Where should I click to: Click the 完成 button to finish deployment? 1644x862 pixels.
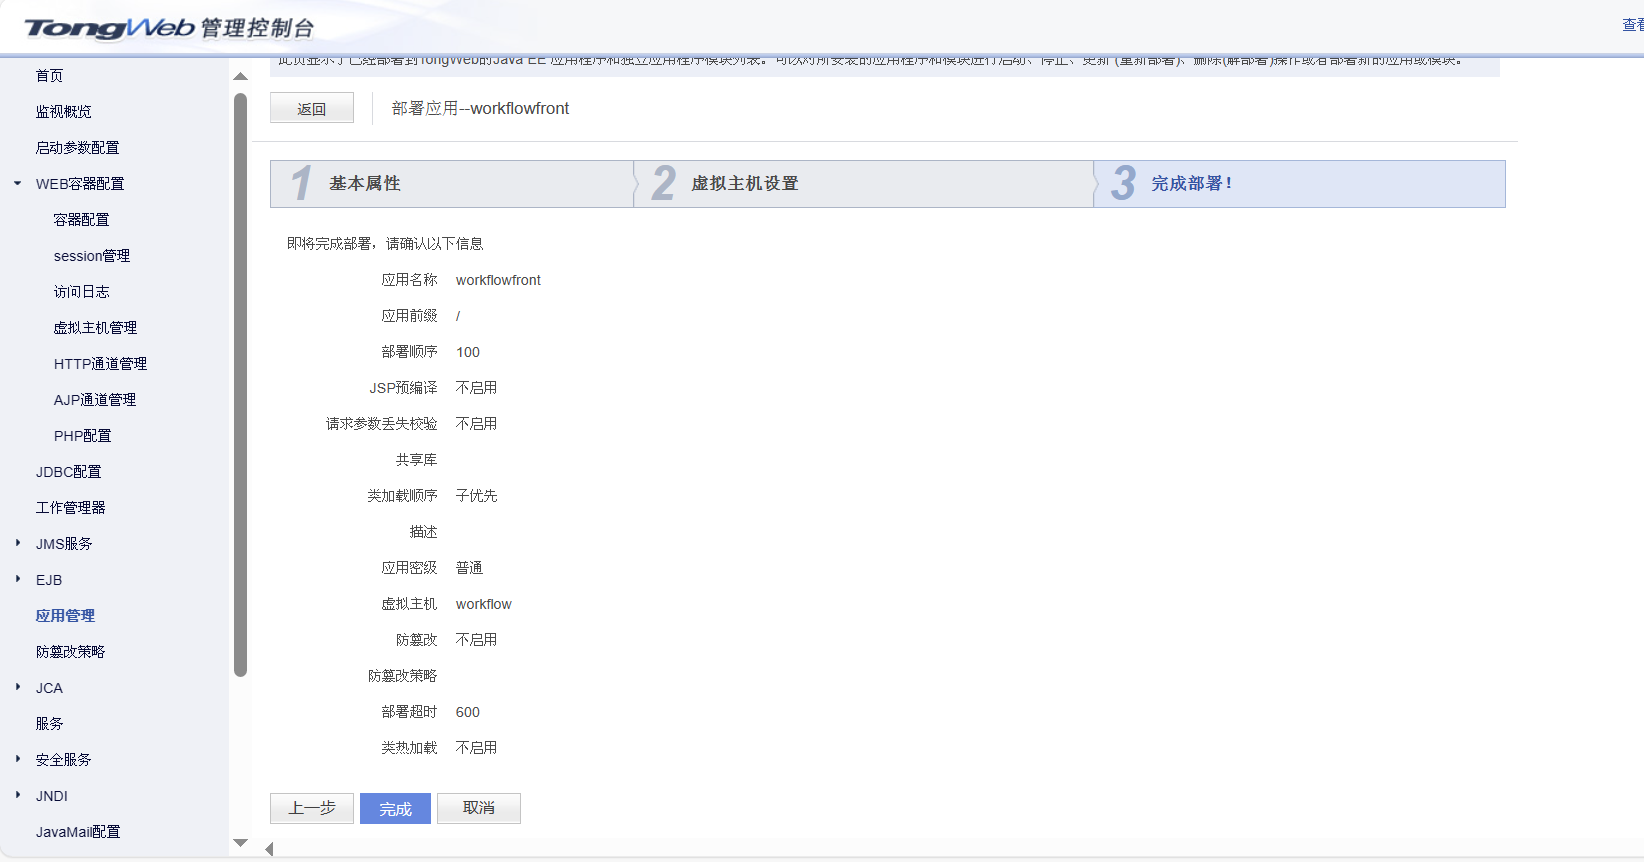[x=395, y=808]
